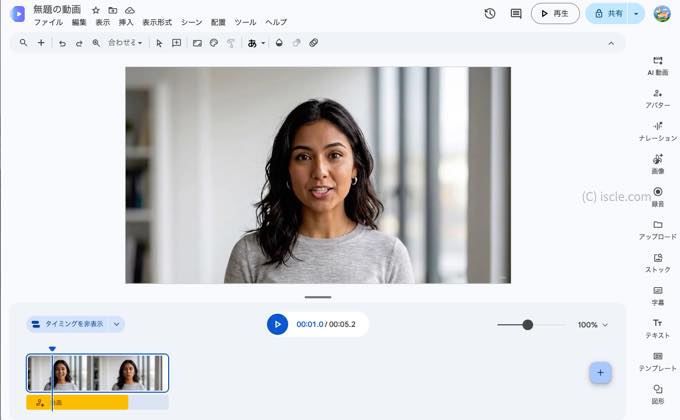Add a new scene with plus button
Viewport: 680px width, 420px height.
coord(600,373)
